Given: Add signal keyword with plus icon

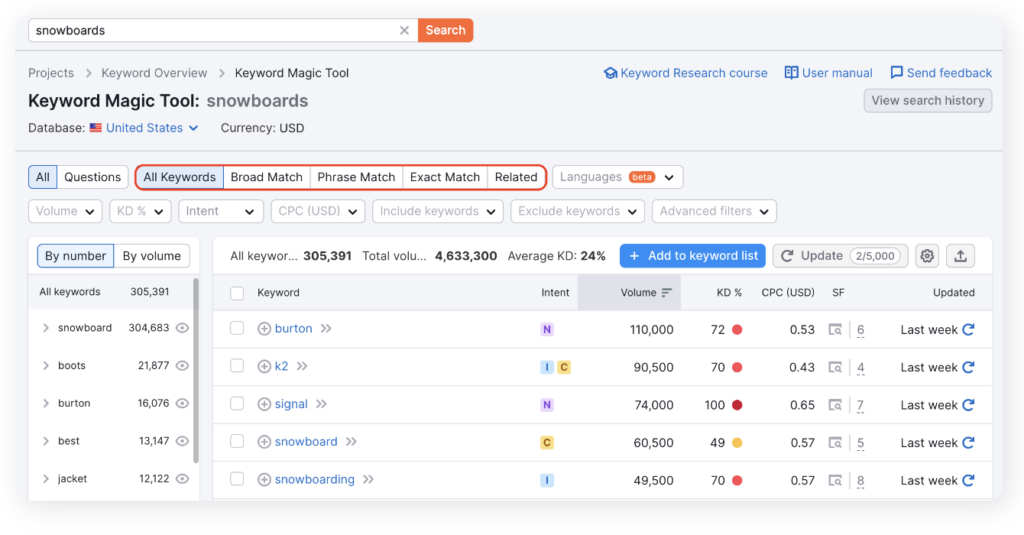Looking at the screenshot, I should pyautogui.click(x=264, y=404).
